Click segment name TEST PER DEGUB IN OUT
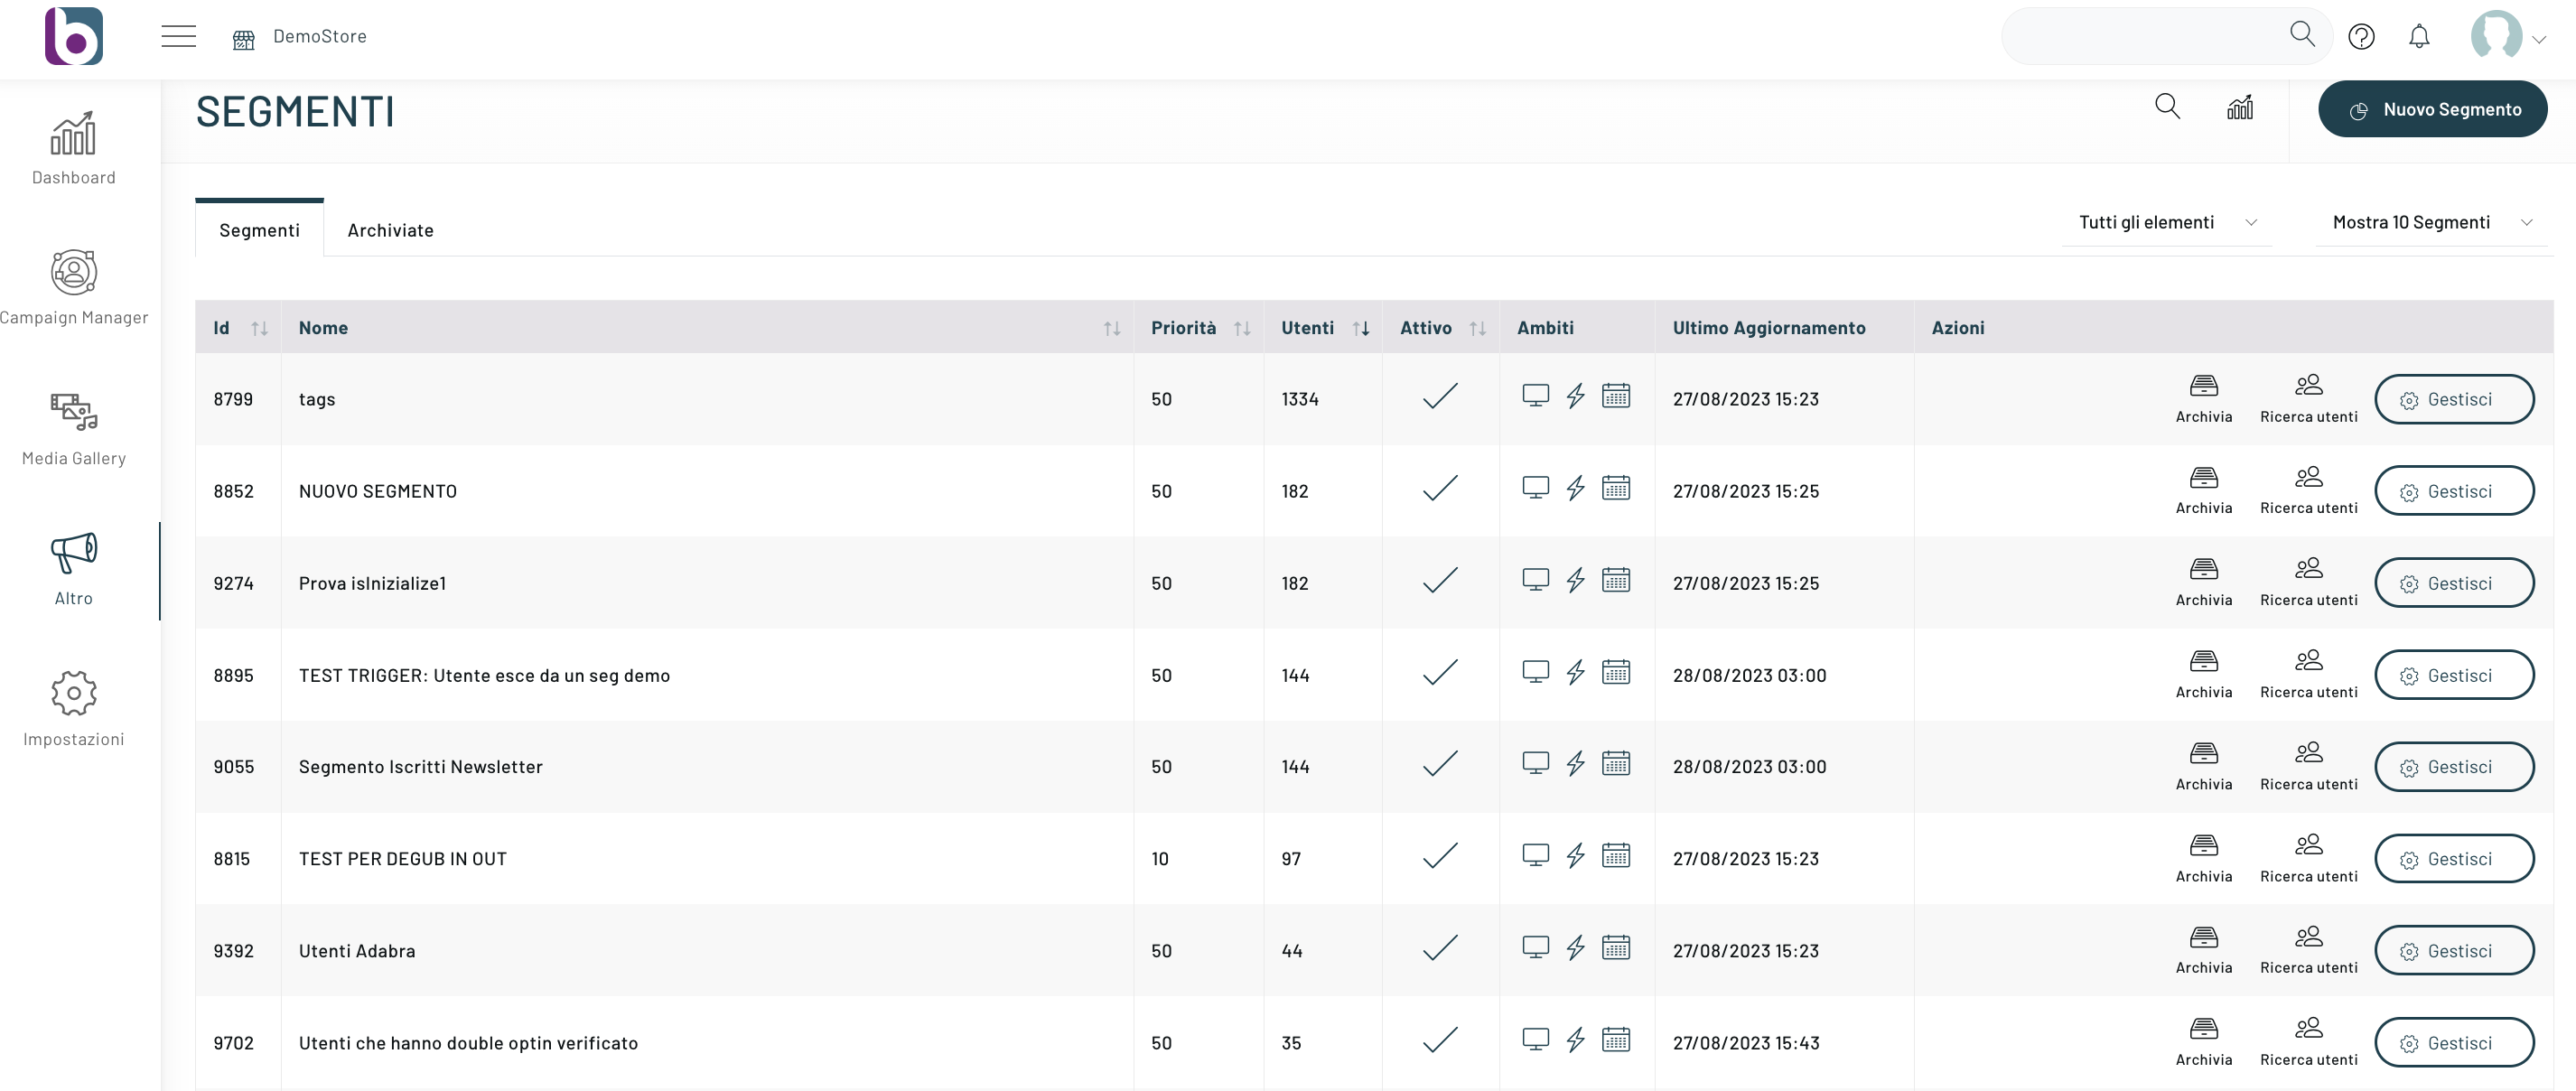The width and height of the screenshot is (2576, 1091). point(402,859)
